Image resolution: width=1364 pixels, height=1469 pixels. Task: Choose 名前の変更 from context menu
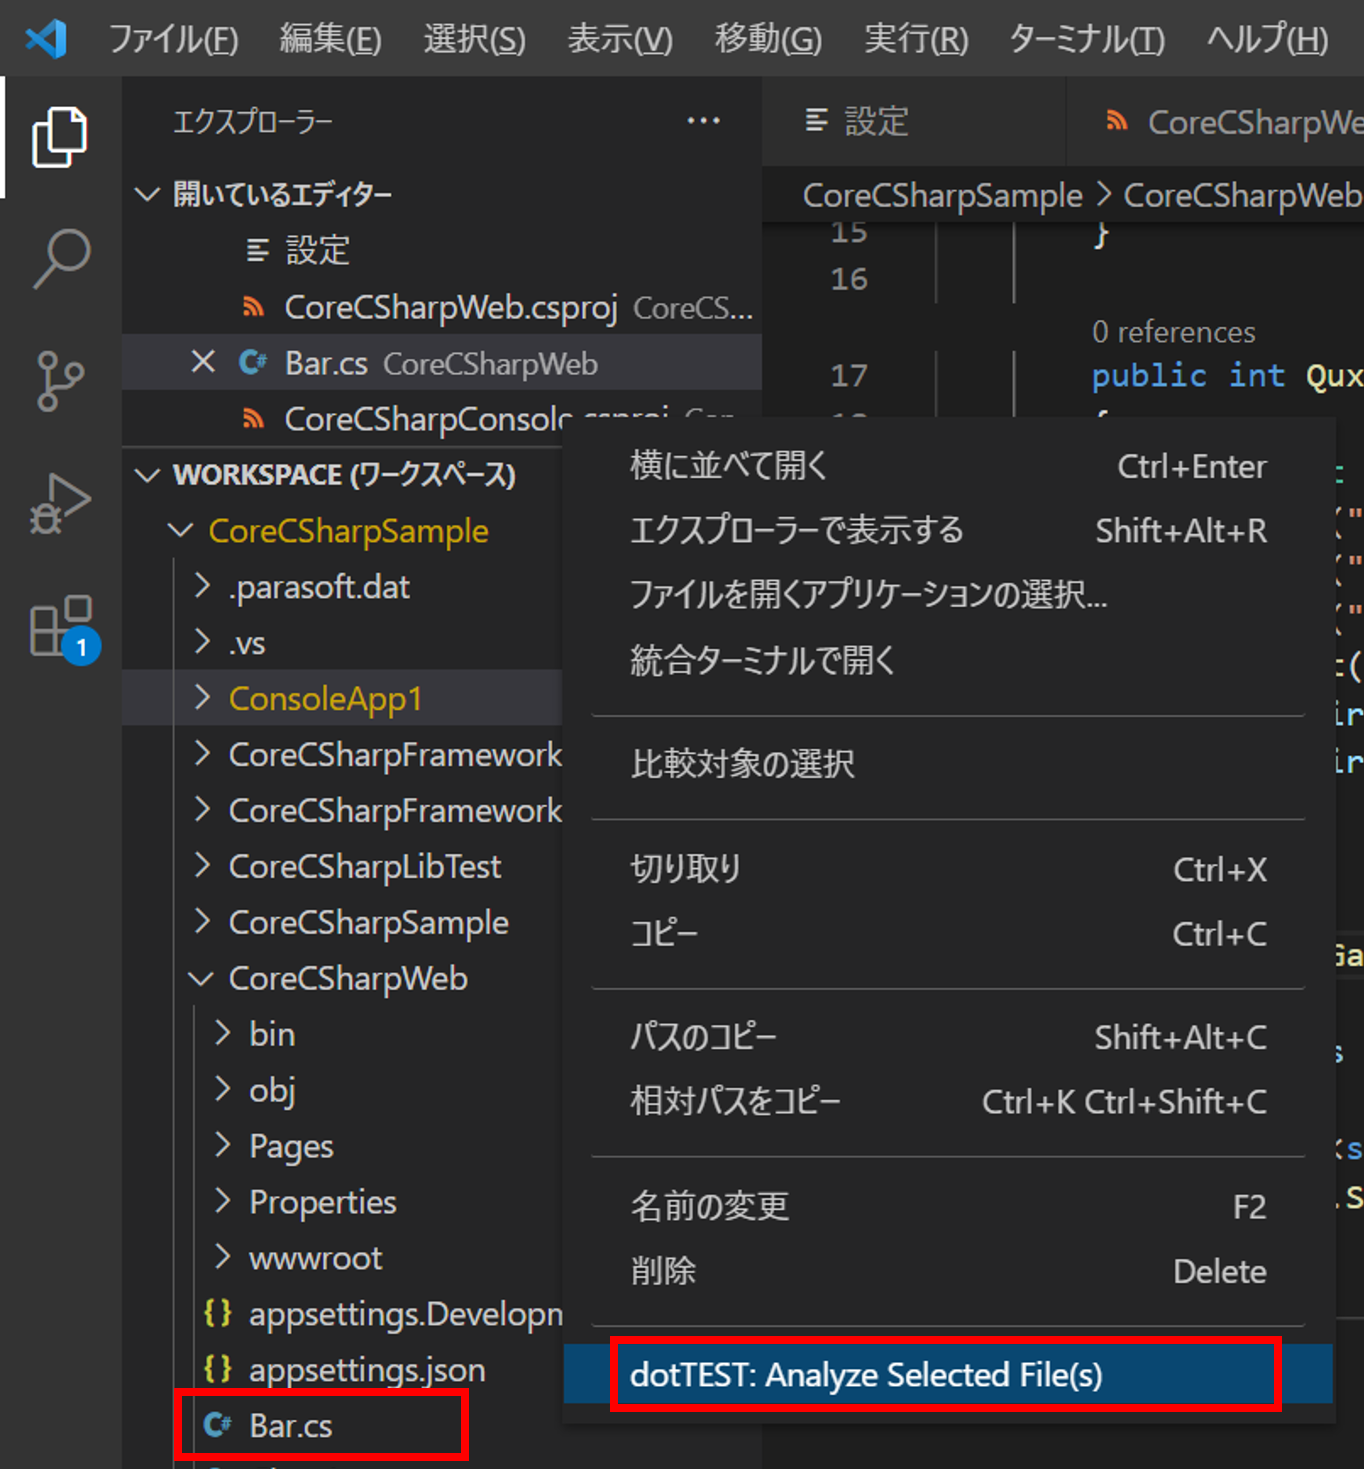709,1206
